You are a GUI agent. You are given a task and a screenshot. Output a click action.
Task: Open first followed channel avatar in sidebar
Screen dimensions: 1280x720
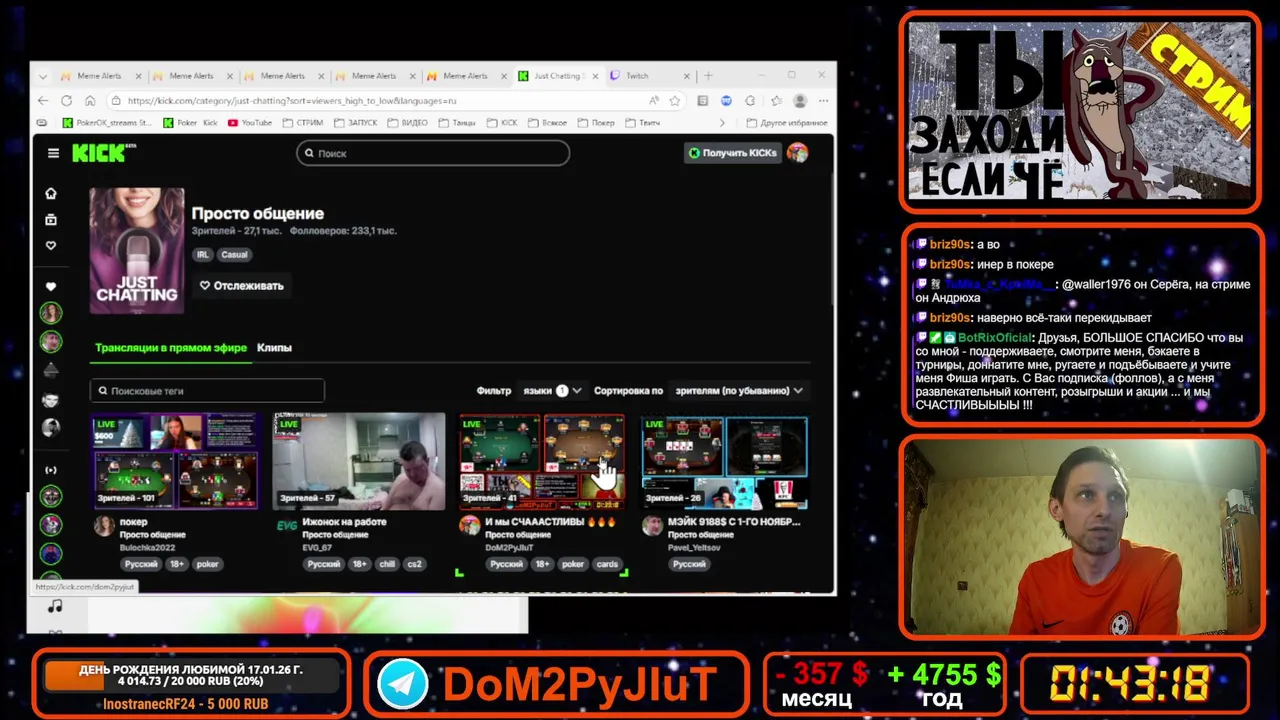[51, 314]
